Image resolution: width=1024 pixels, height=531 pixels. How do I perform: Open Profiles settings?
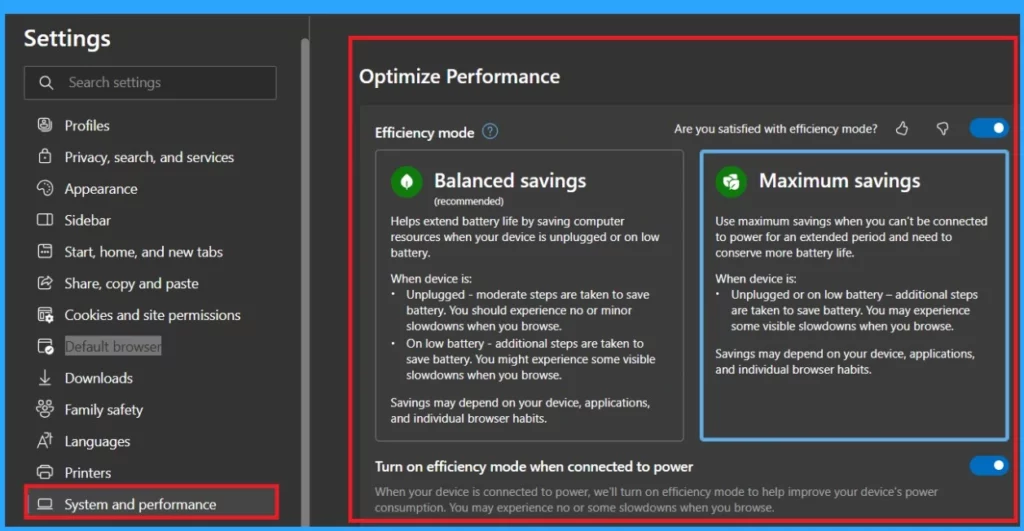tap(87, 125)
